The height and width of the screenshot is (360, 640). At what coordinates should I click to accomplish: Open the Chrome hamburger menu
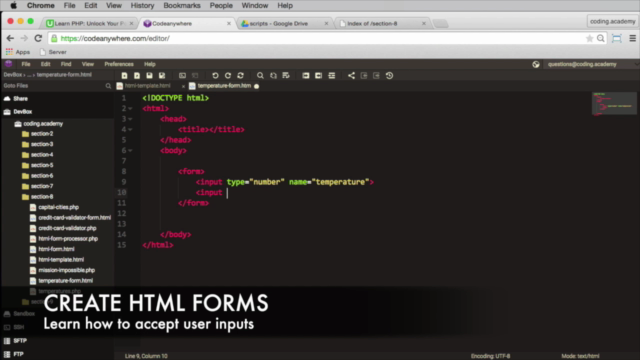tap(632, 38)
